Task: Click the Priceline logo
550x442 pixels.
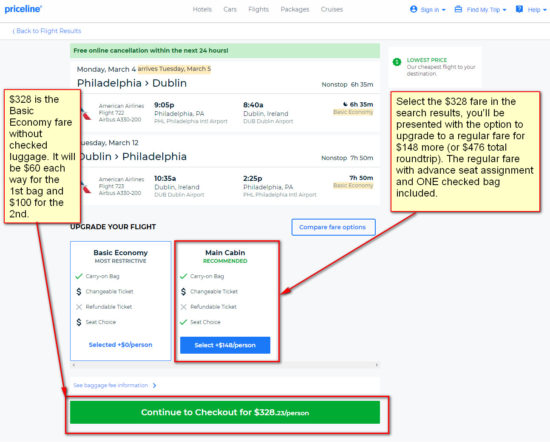Action: tap(23, 9)
